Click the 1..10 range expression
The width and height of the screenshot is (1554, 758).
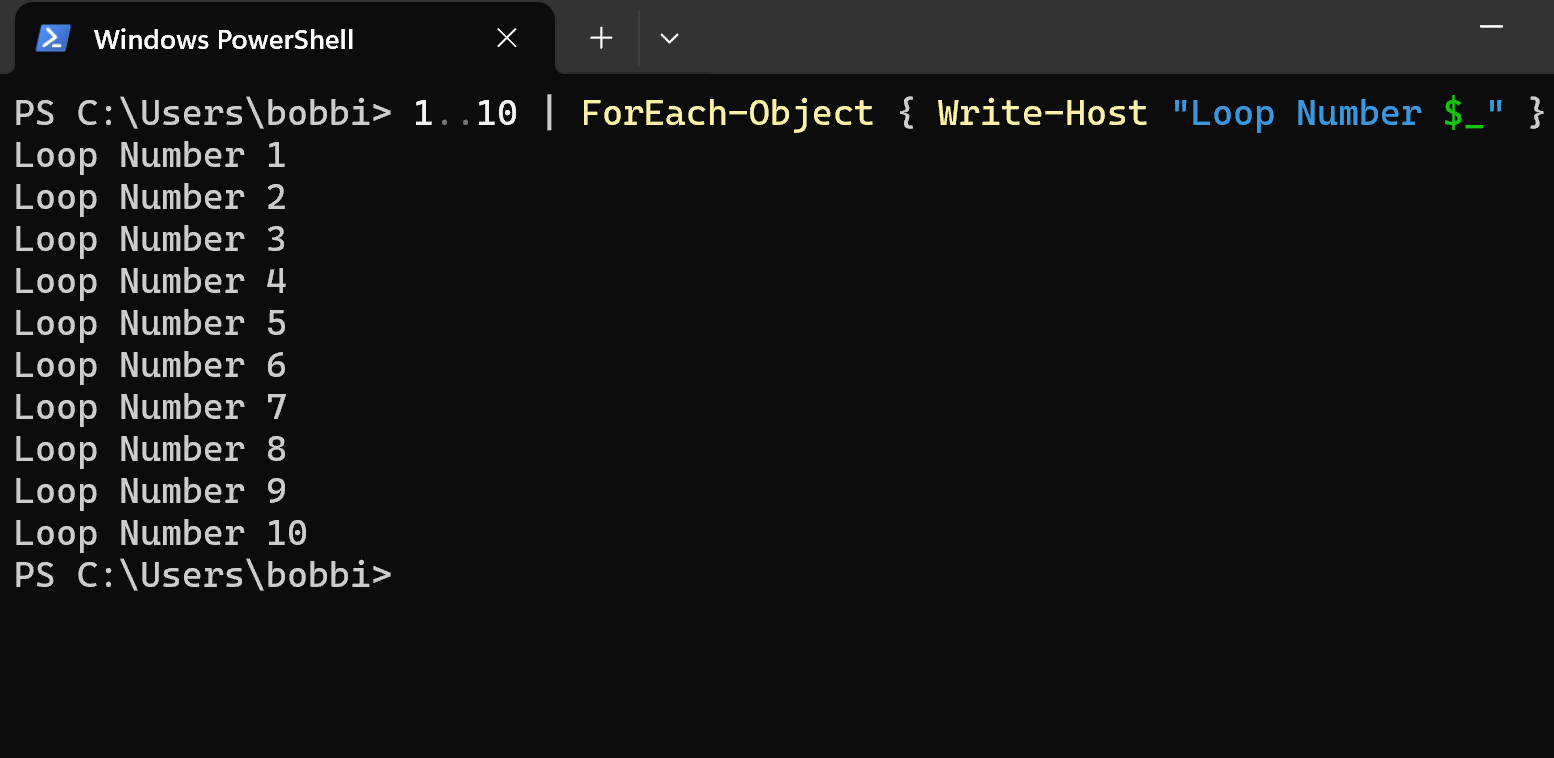[466, 112]
